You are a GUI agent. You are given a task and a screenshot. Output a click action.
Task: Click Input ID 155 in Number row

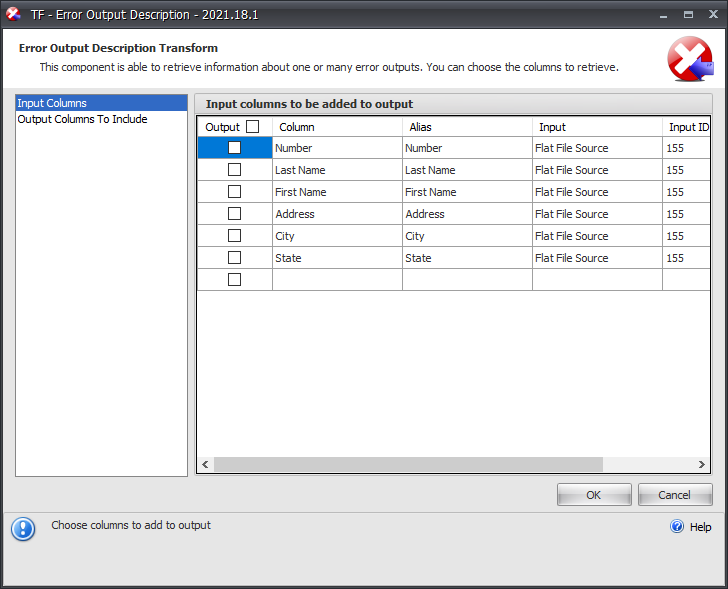click(686, 148)
